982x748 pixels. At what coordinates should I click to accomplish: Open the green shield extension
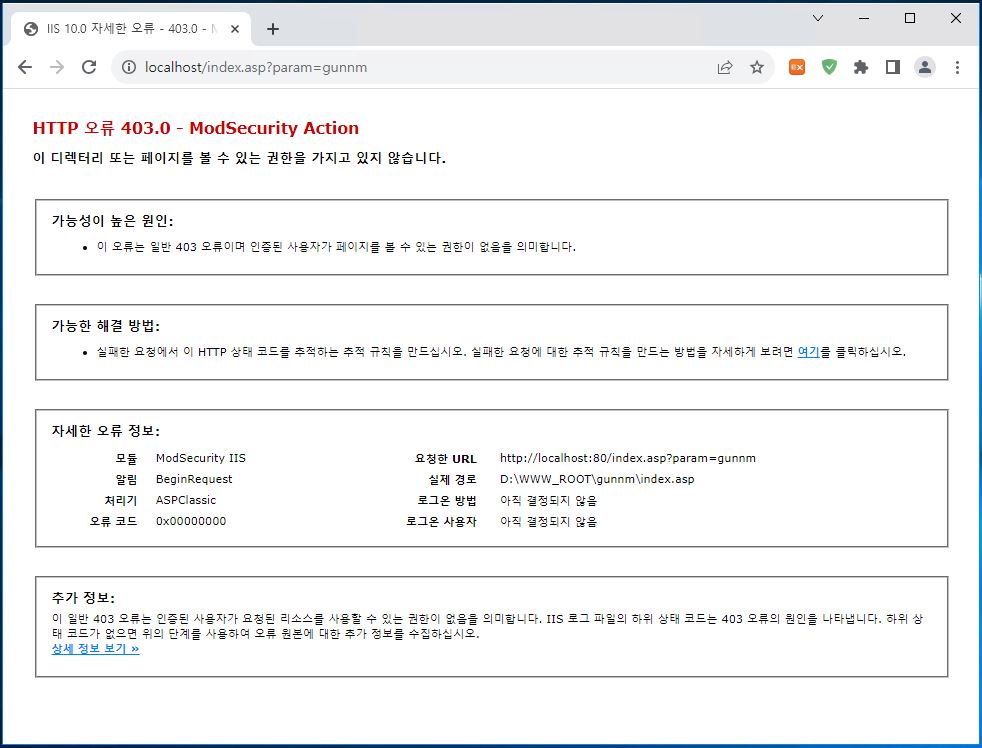(829, 67)
